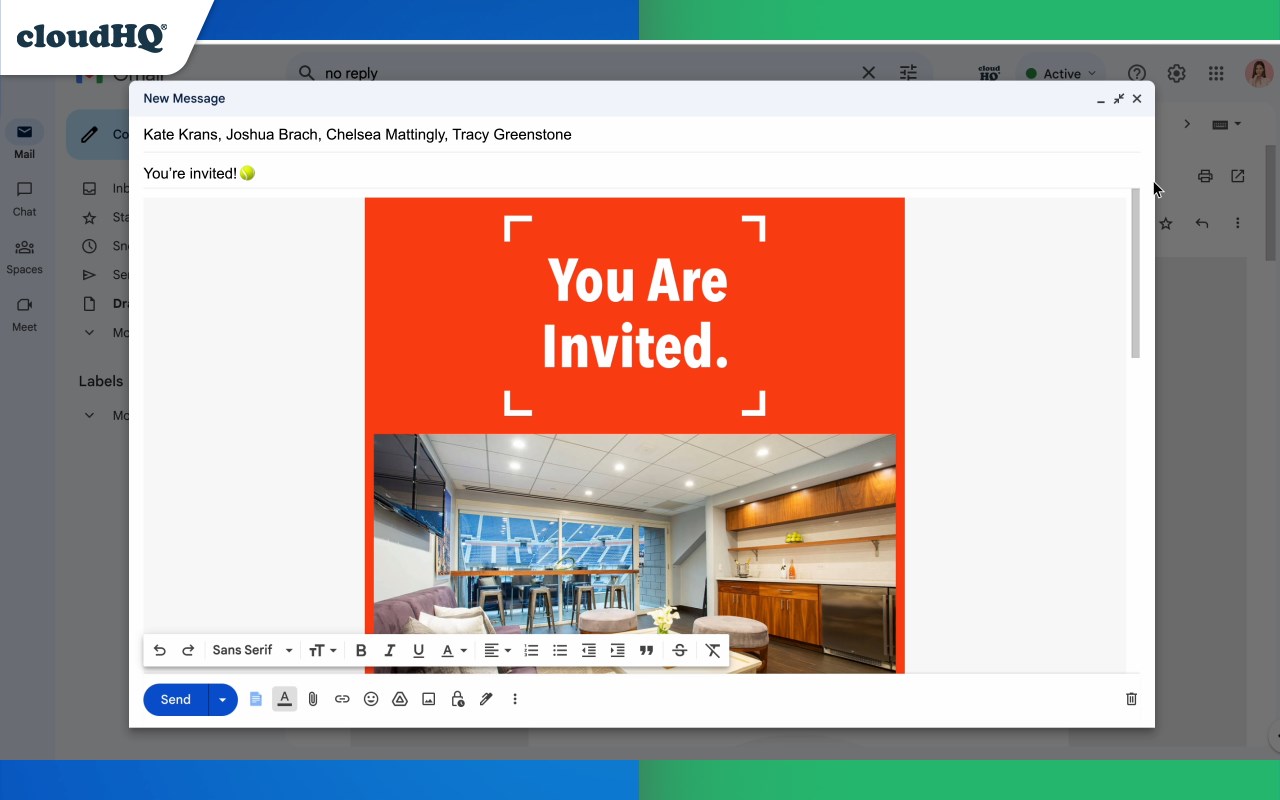Open the text alignment dropdown
The height and width of the screenshot is (800, 1280).
coord(497,651)
